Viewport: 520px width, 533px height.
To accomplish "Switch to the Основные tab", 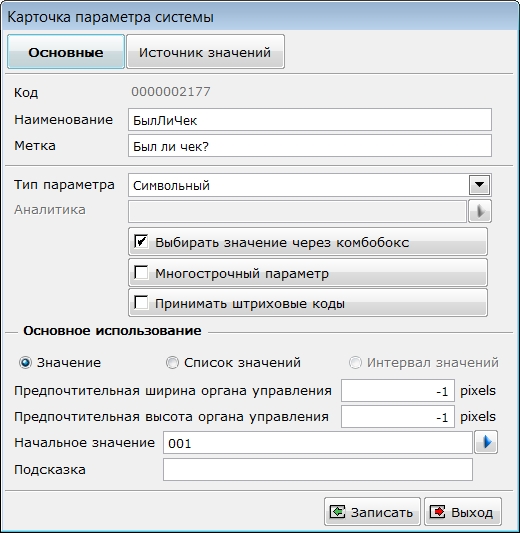I will click(66, 52).
